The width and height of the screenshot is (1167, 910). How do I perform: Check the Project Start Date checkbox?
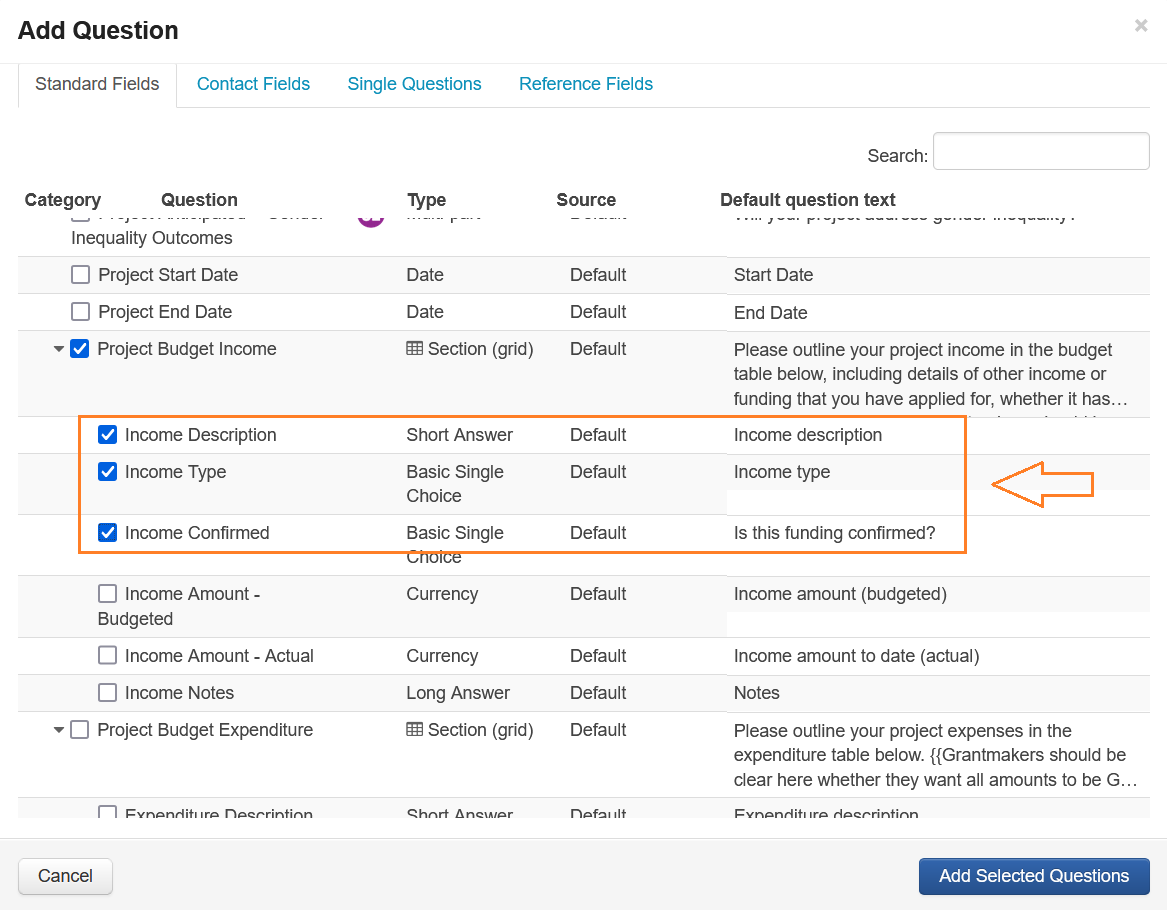click(x=81, y=275)
